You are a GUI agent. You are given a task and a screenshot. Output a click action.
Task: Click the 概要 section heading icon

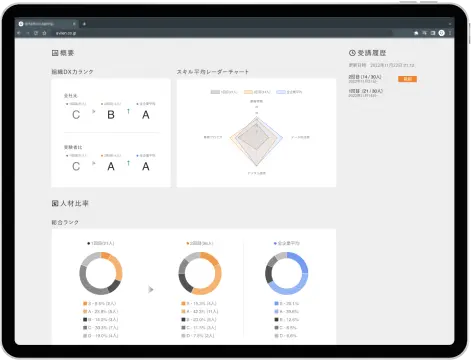[55, 53]
